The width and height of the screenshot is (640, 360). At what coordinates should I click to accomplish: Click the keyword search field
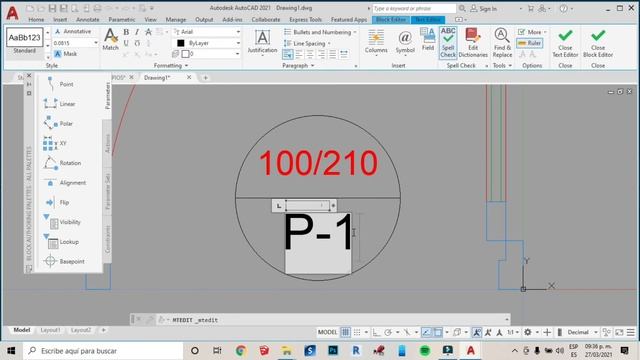(414, 9)
